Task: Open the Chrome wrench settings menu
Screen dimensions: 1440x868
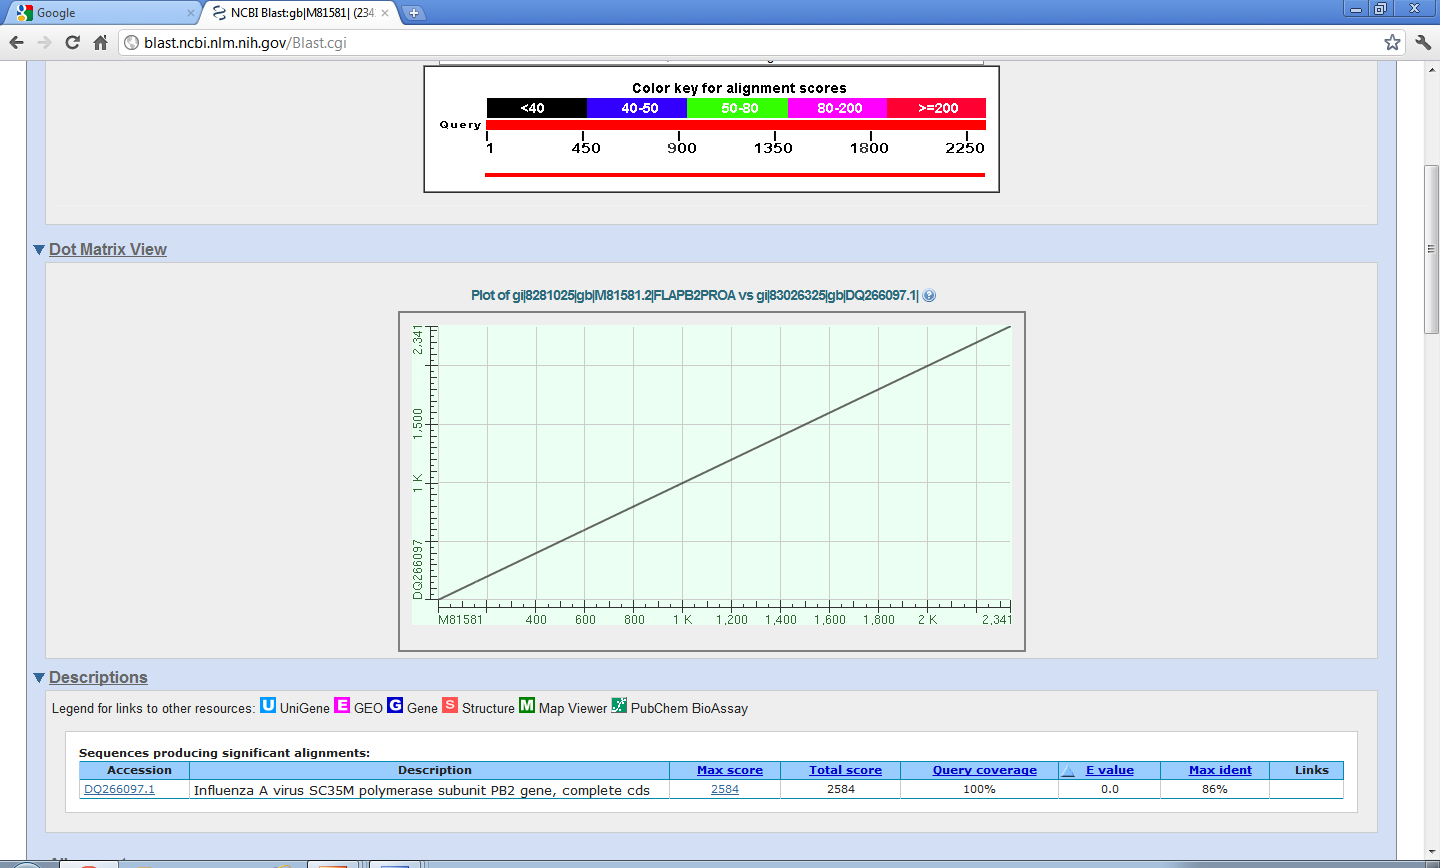Action: [1423, 42]
